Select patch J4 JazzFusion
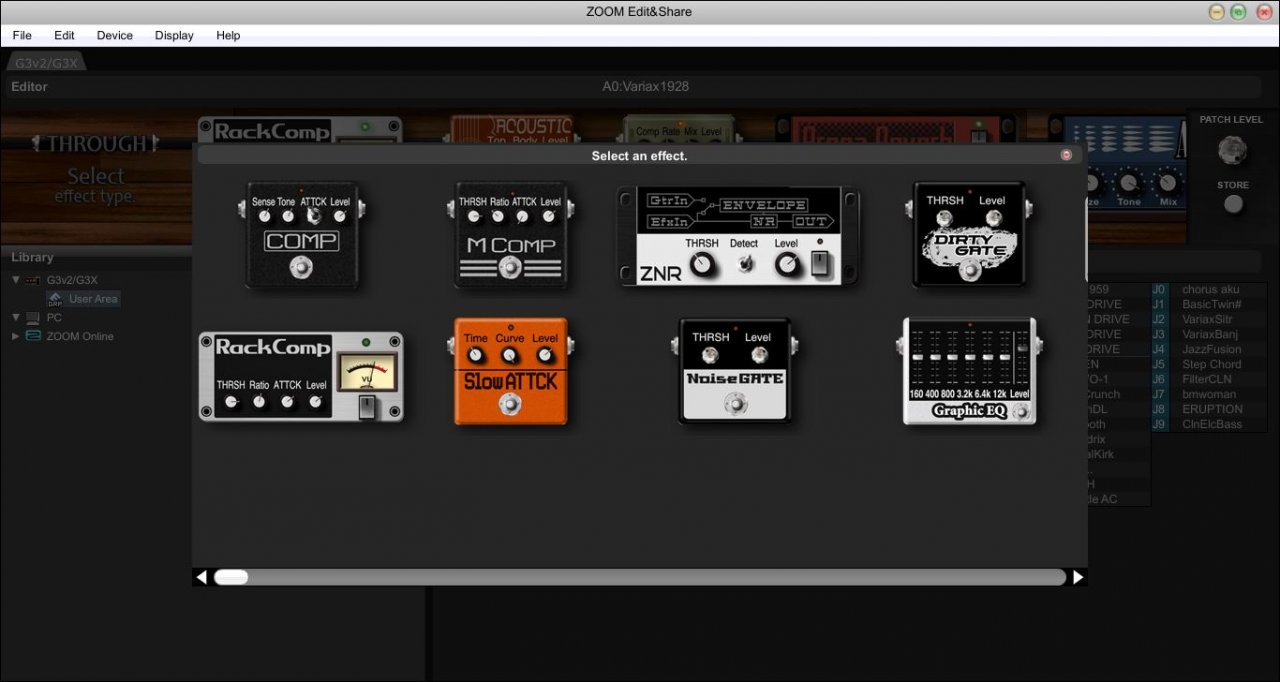Viewport: 1280px width, 682px height. 1210,349
